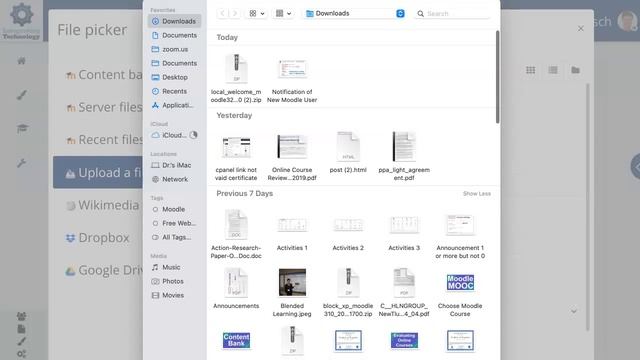Choose Recent files repository
The width and height of the screenshot is (640, 360).
[104, 140]
